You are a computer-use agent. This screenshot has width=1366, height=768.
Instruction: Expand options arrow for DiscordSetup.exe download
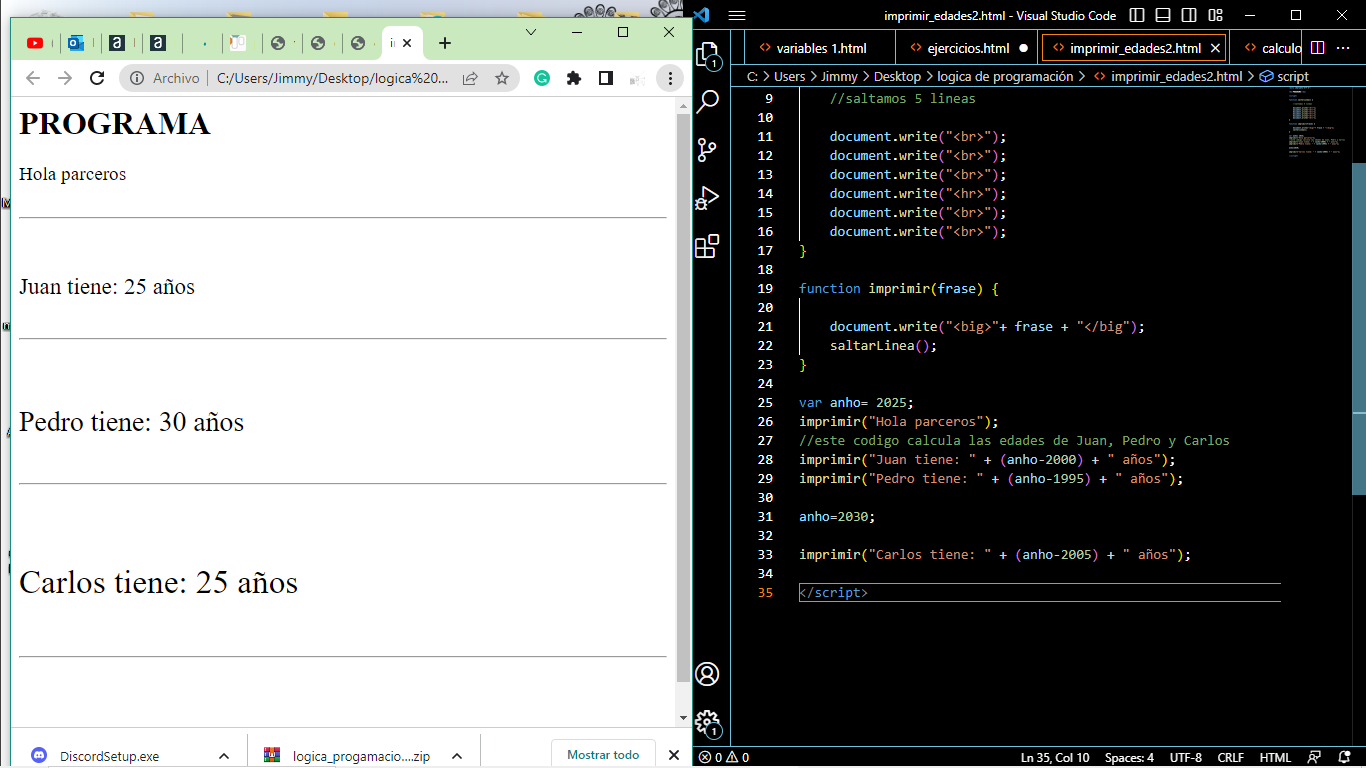224,756
